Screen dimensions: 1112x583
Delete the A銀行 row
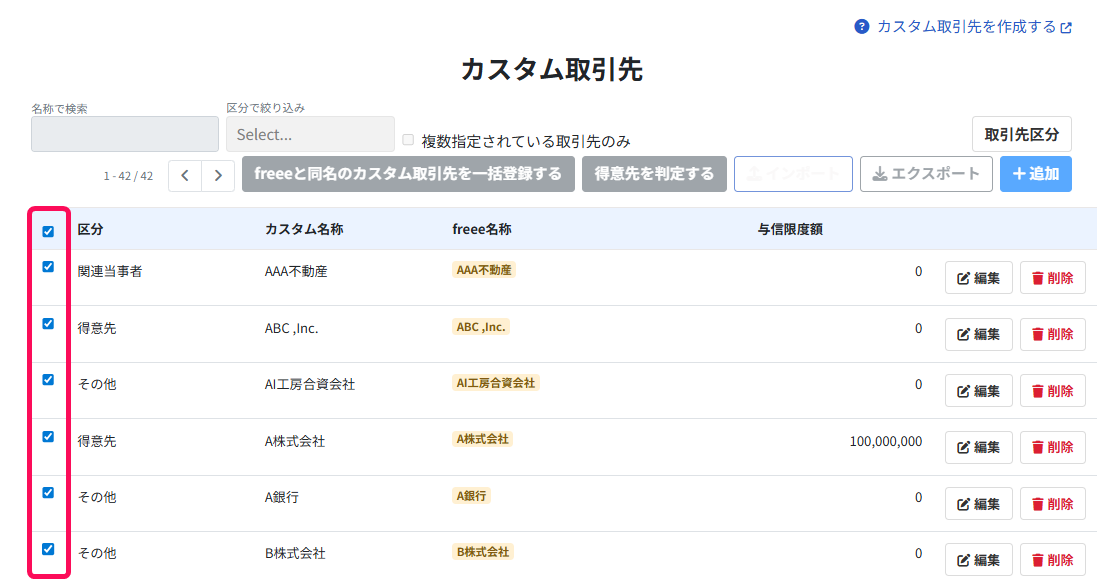tap(1052, 504)
